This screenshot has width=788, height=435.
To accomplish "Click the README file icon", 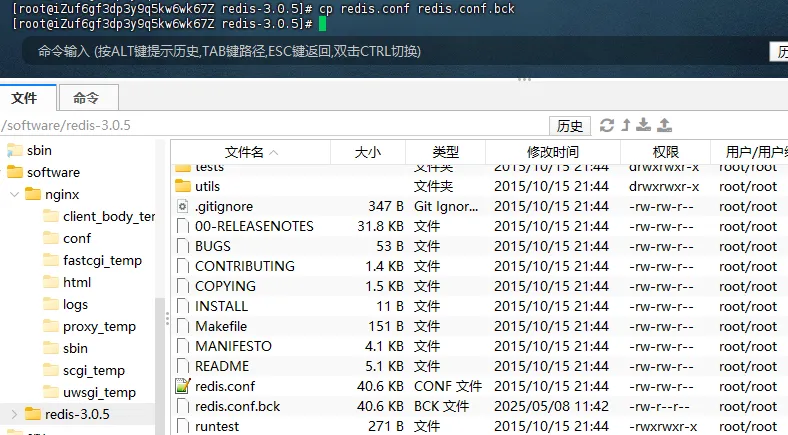I will click(x=183, y=366).
